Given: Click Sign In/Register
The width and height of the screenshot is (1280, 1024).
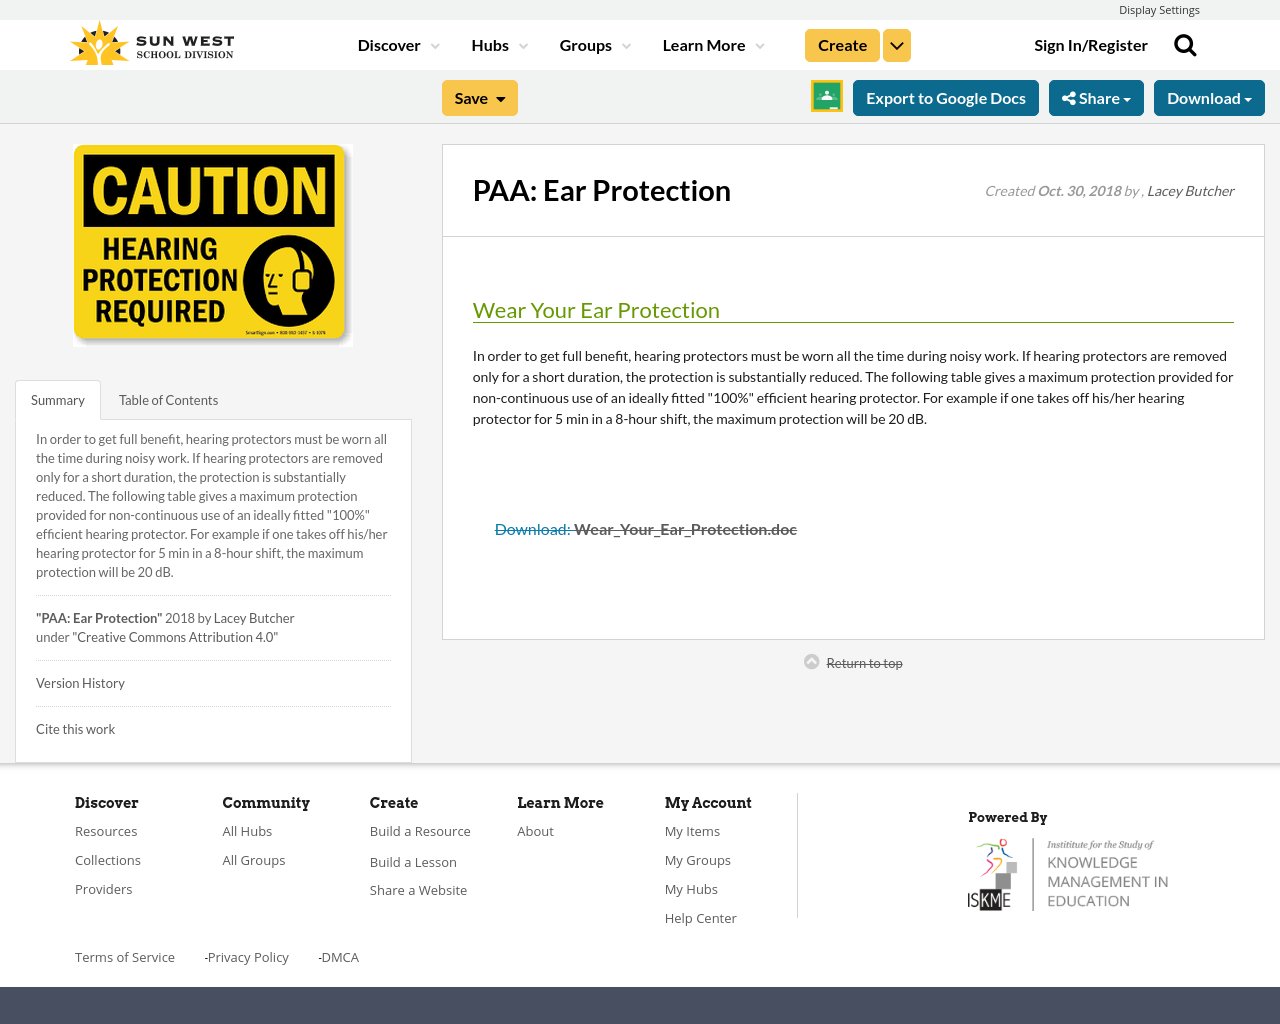Looking at the screenshot, I should pos(1091,44).
